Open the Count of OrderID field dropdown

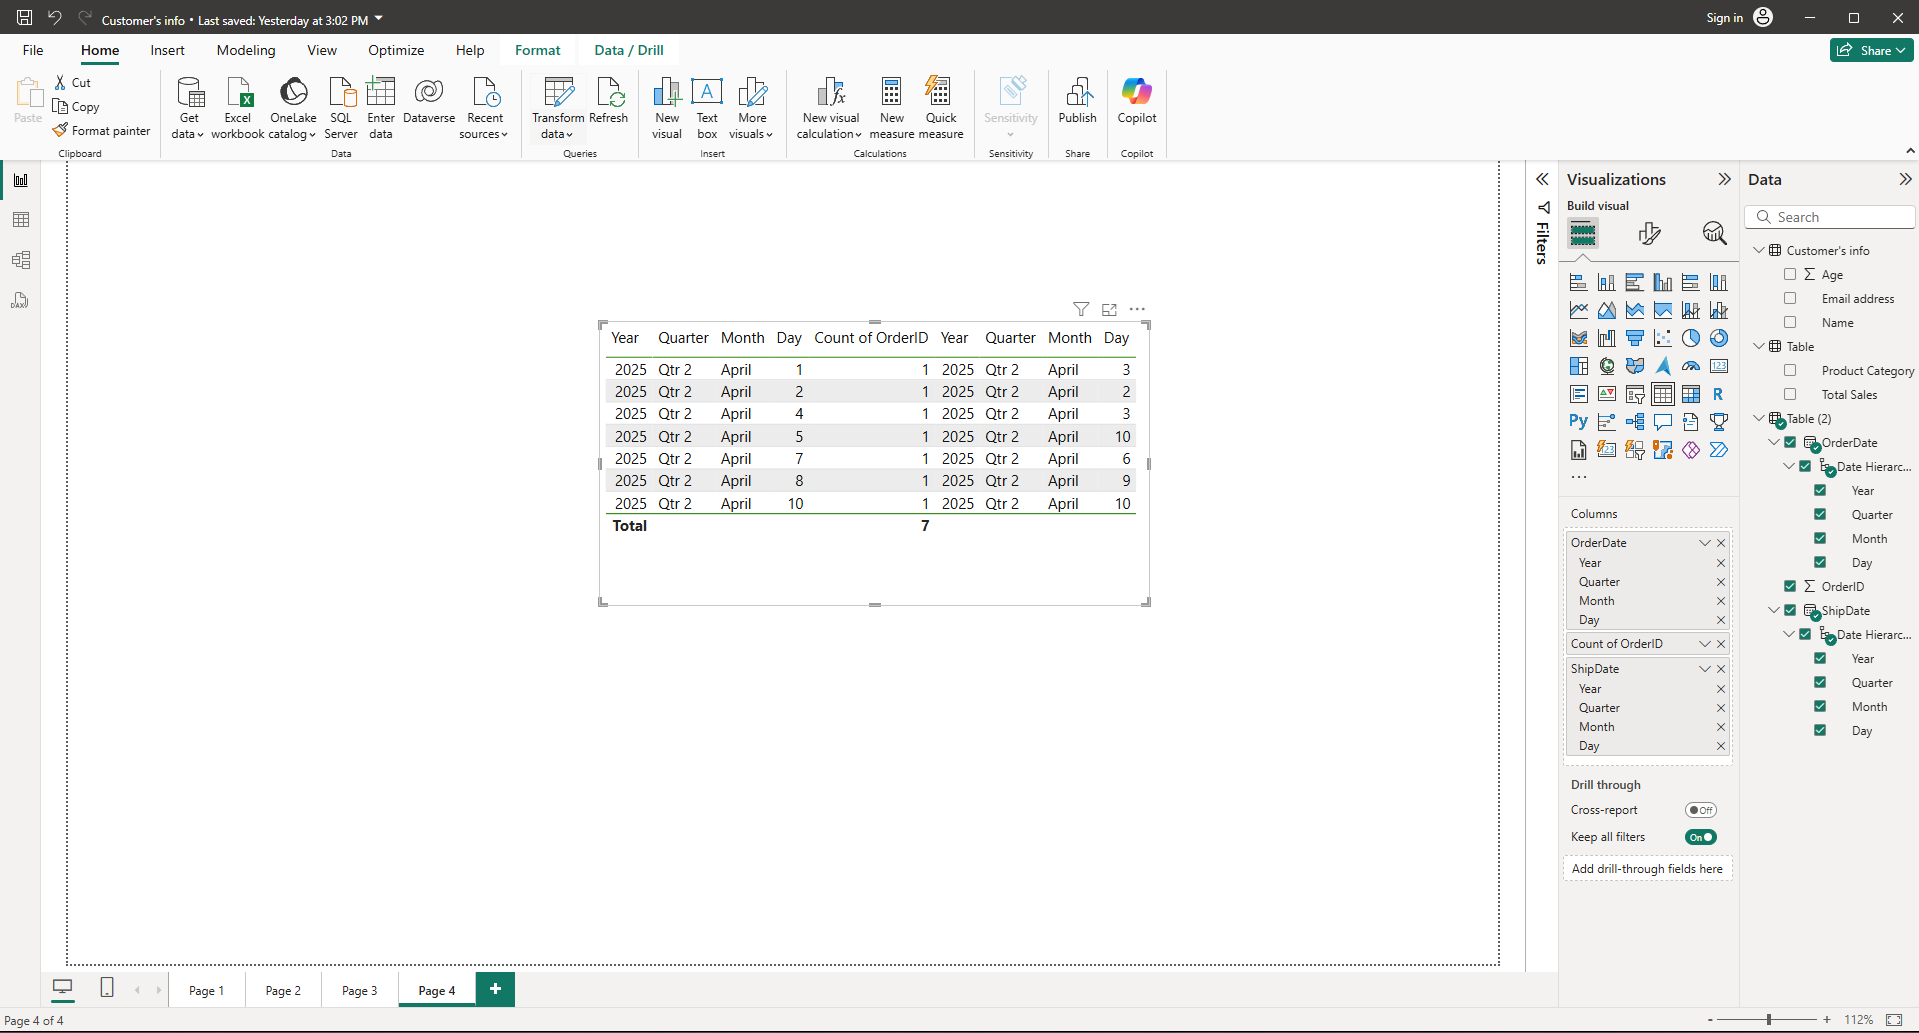point(1705,644)
